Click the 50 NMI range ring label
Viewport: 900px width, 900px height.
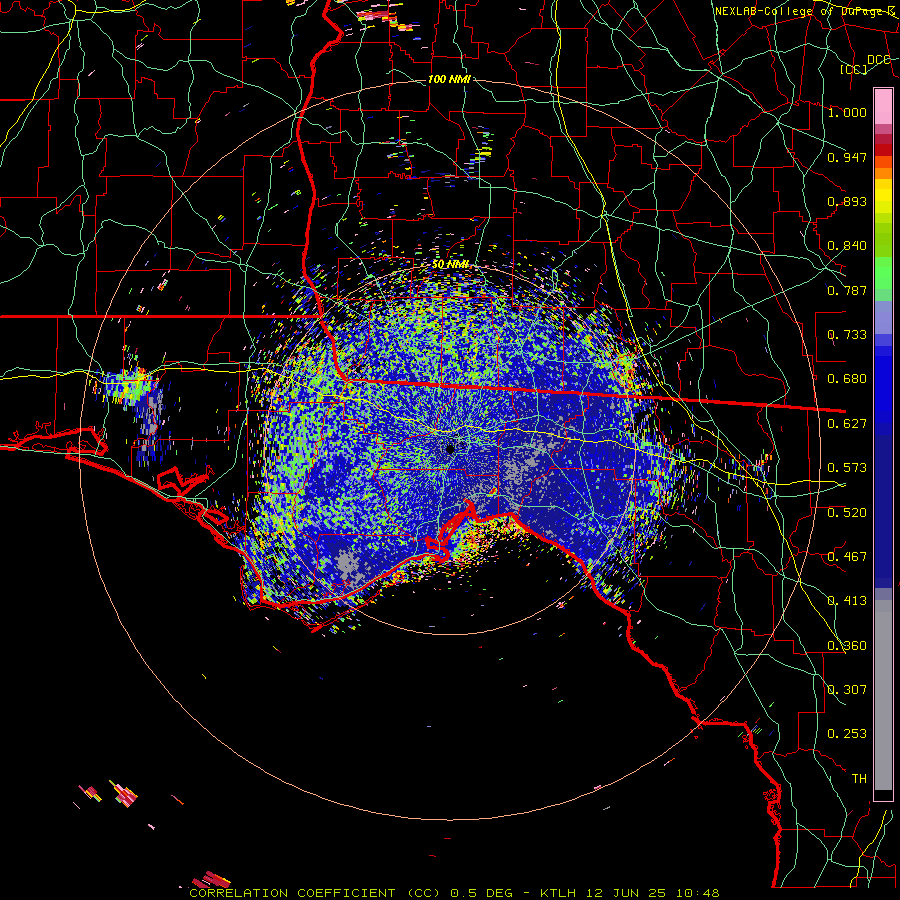(x=450, y=264)
